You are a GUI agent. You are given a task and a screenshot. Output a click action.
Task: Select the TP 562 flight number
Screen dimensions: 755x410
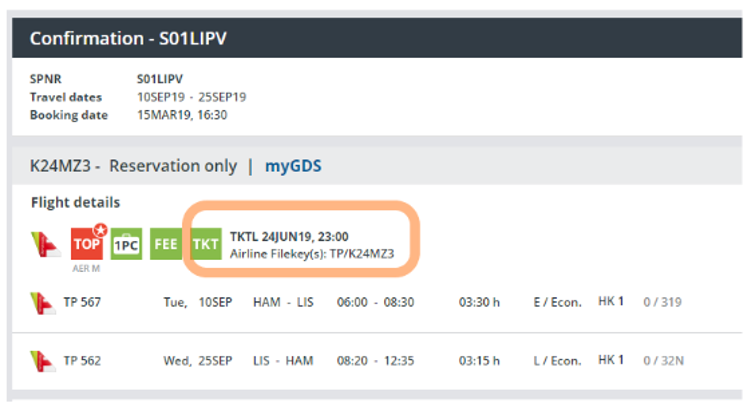pyautogui.click(x=82, y=359)
